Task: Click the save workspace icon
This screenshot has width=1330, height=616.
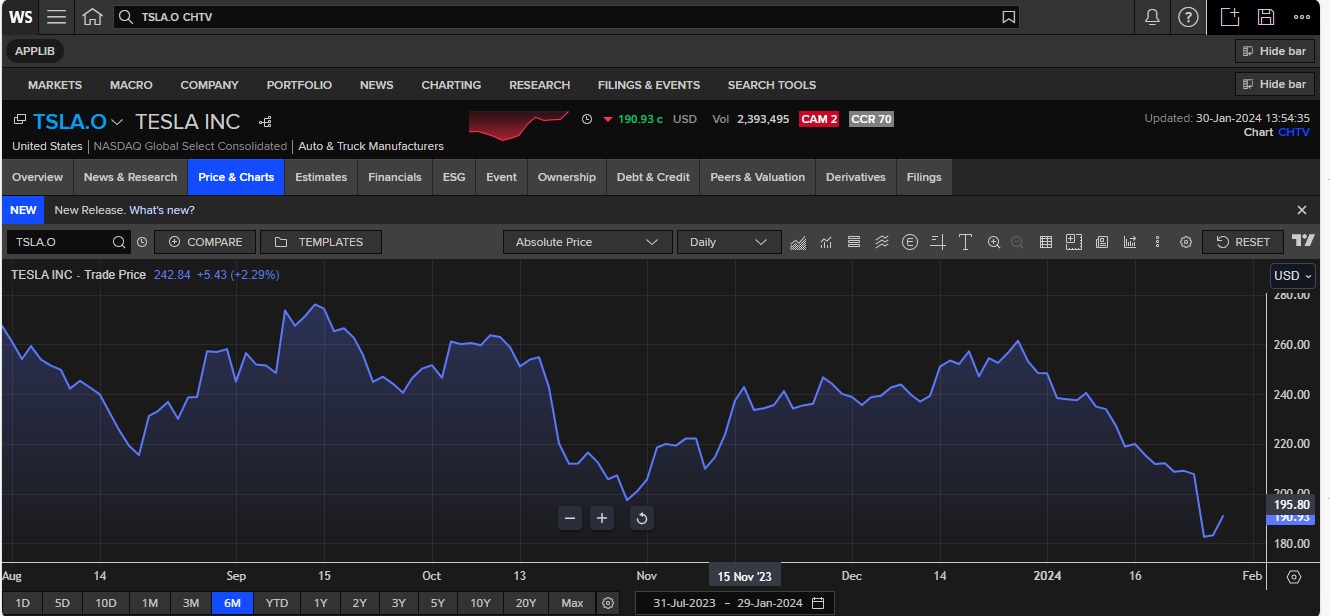Action: (x=1266, y=17)
